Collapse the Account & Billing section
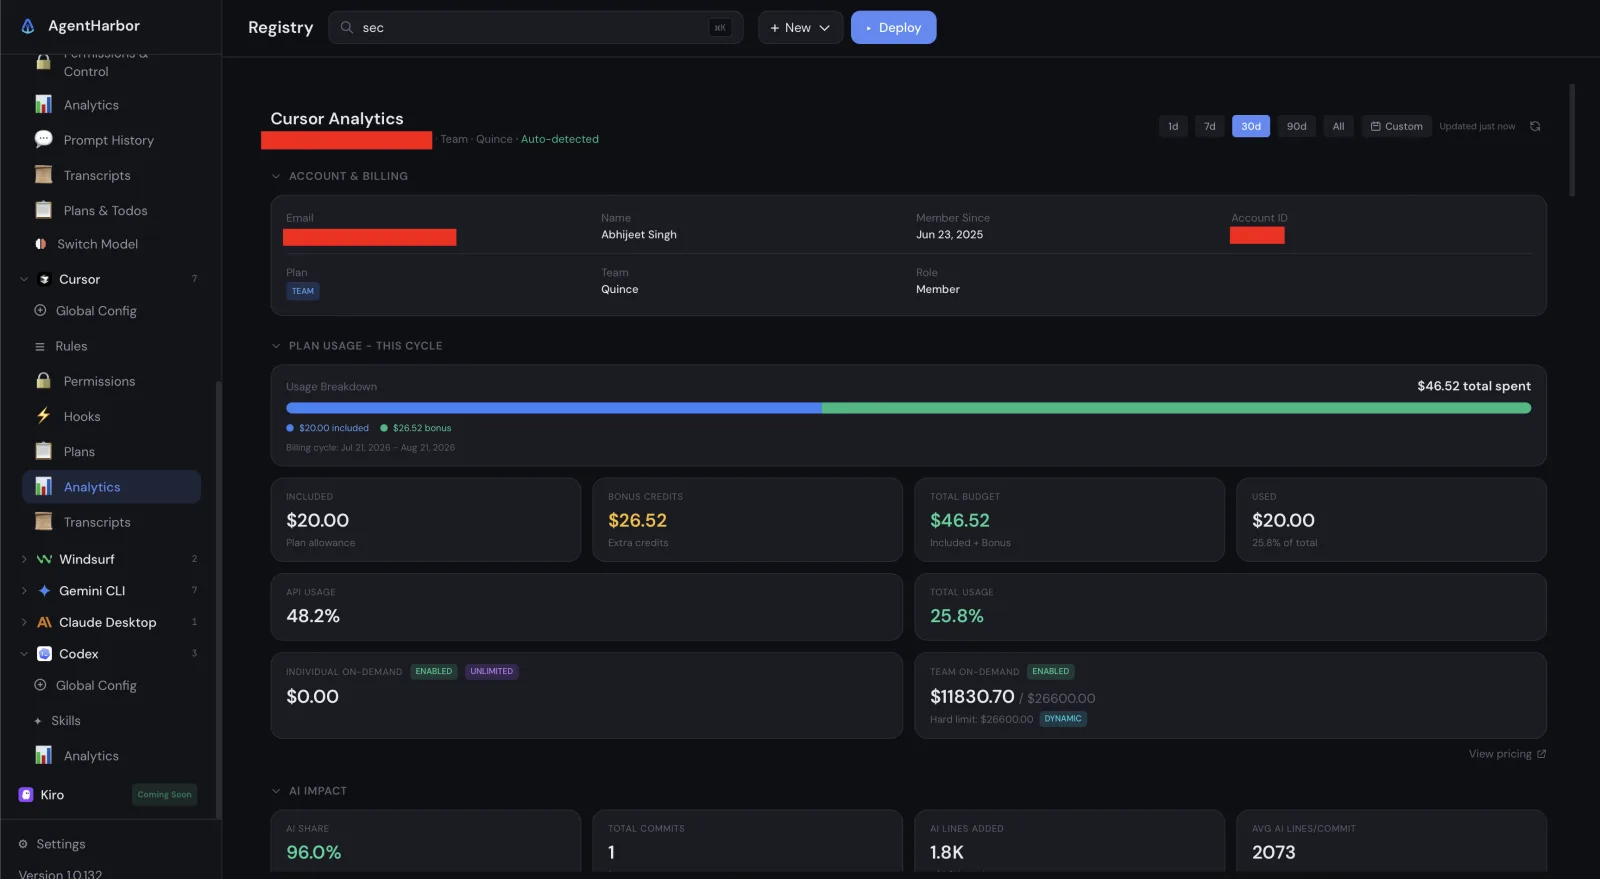The image size is (1600, 879). [x=276, y=176]
